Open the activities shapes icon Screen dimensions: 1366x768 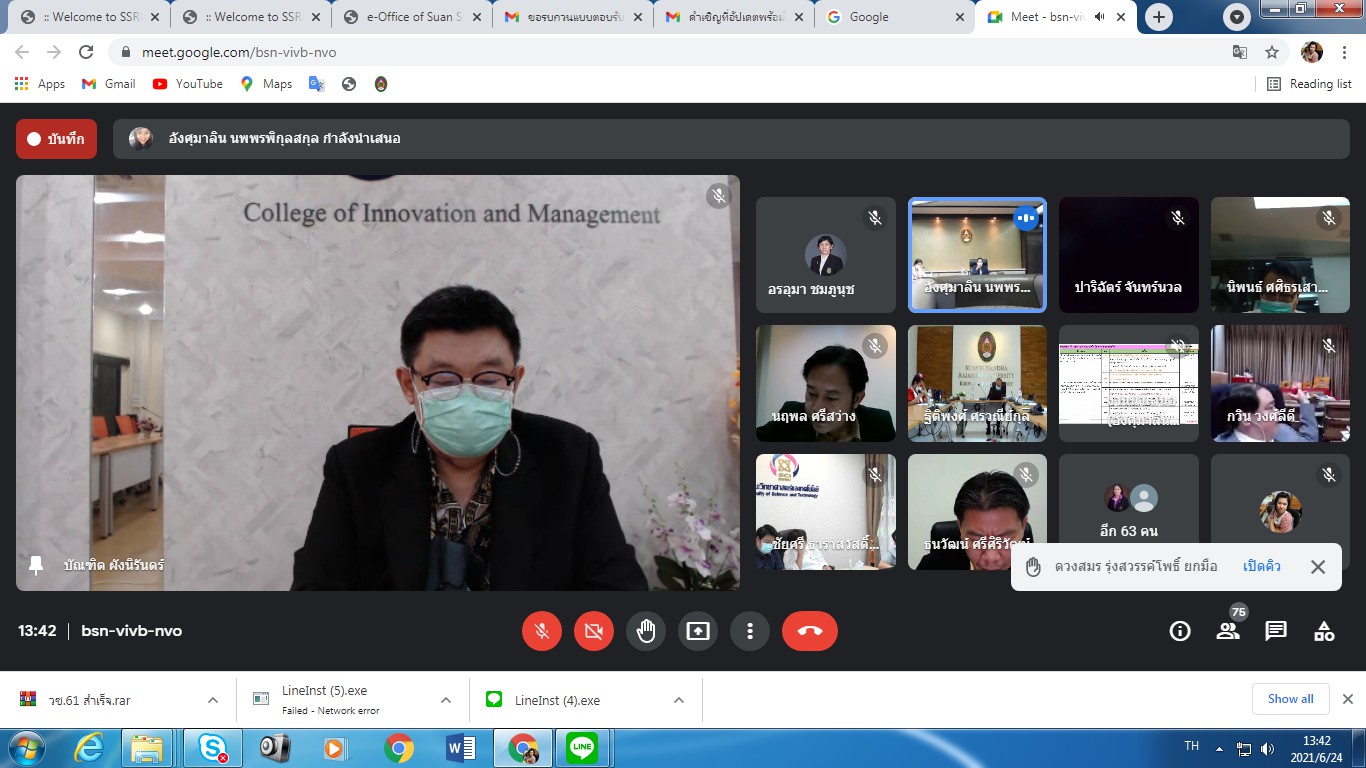pos(1324,631)
